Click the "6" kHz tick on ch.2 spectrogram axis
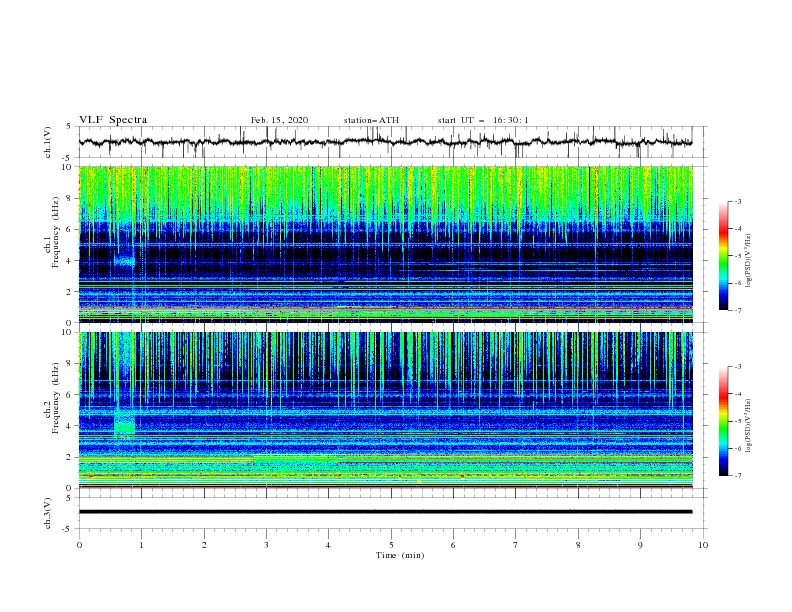 (70, 394)
